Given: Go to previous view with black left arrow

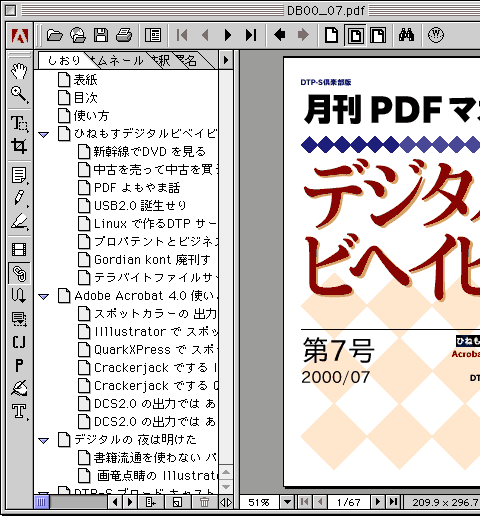Looking at the screenshot, I should pos(279,35).
